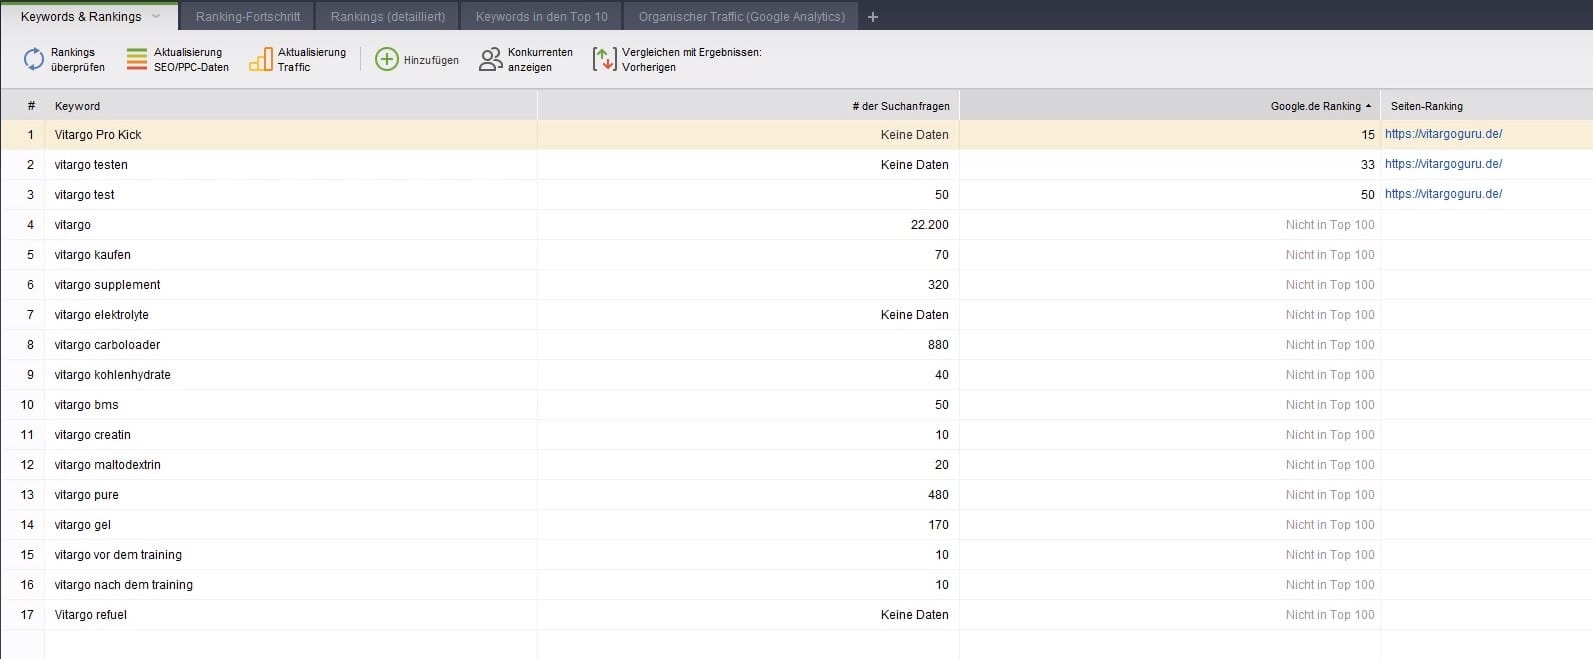Select the keyword 'vitargo kohlenhydrate'
Image resolution: width=1593 pixels, height=659 pixels.
point(112,375)
